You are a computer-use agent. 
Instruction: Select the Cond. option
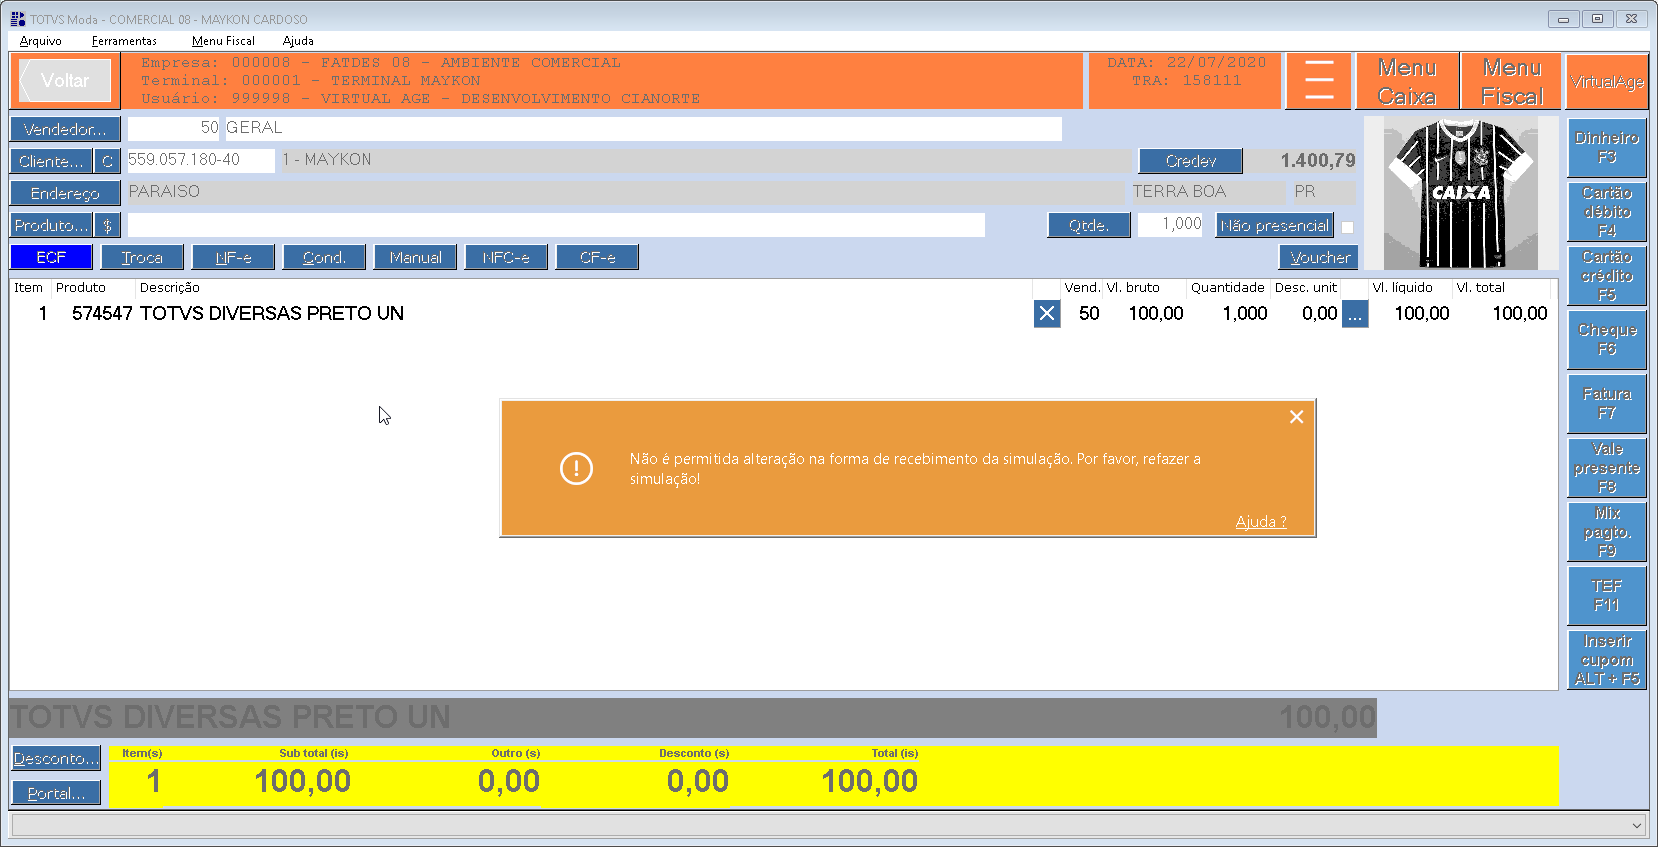(324, 257)
